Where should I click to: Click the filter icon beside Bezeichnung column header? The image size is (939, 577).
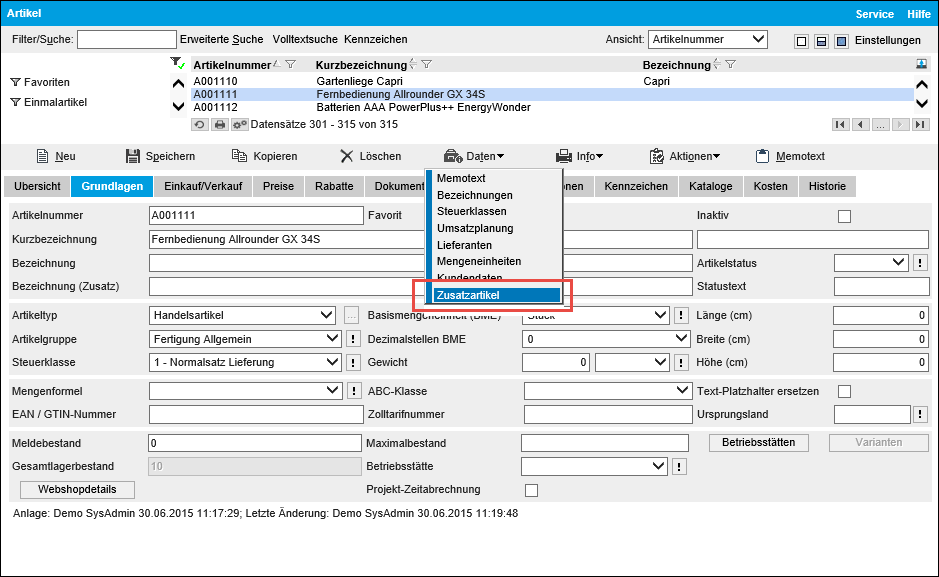(x=730, y=64)
